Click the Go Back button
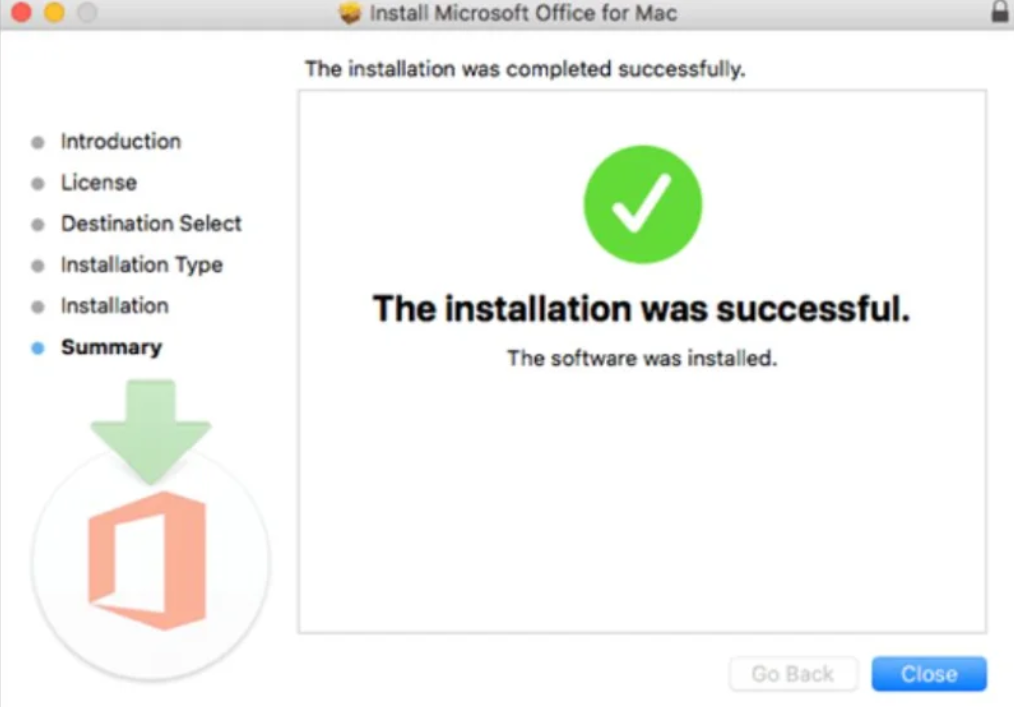 click(x=793, y=673)
